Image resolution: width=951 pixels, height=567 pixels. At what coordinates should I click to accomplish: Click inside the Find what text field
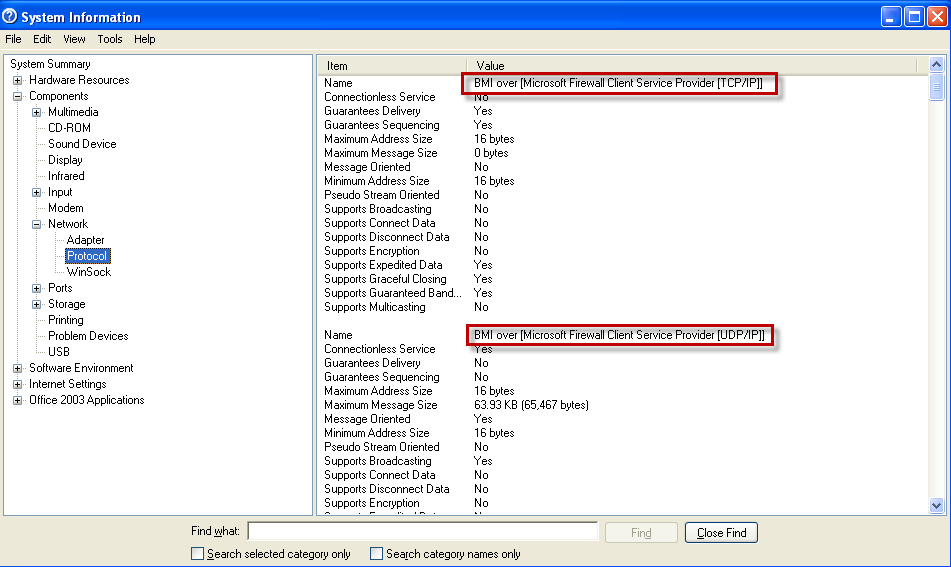[x=422, y=532]
